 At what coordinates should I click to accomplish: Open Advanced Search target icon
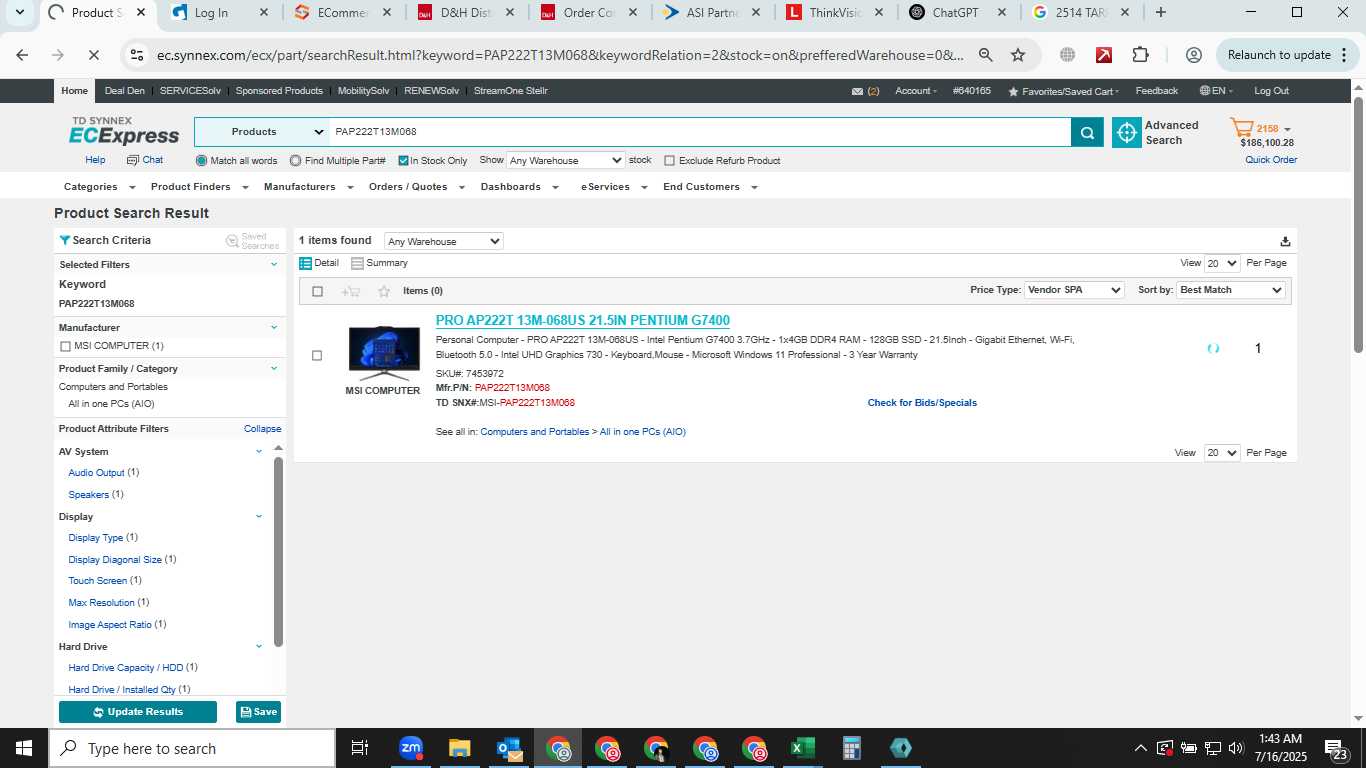click(x=1127, y=133)
